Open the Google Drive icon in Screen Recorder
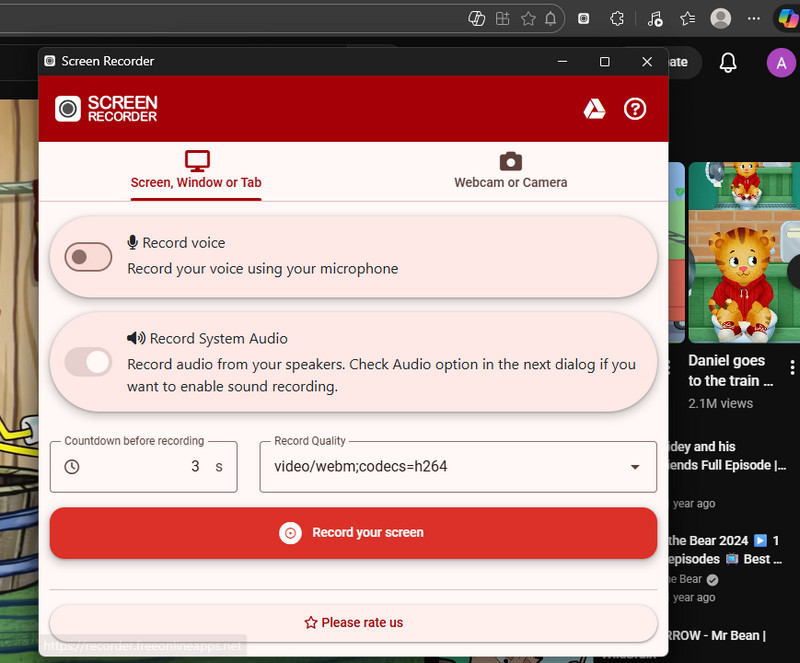The image size is (800, 663). point(594,109)
